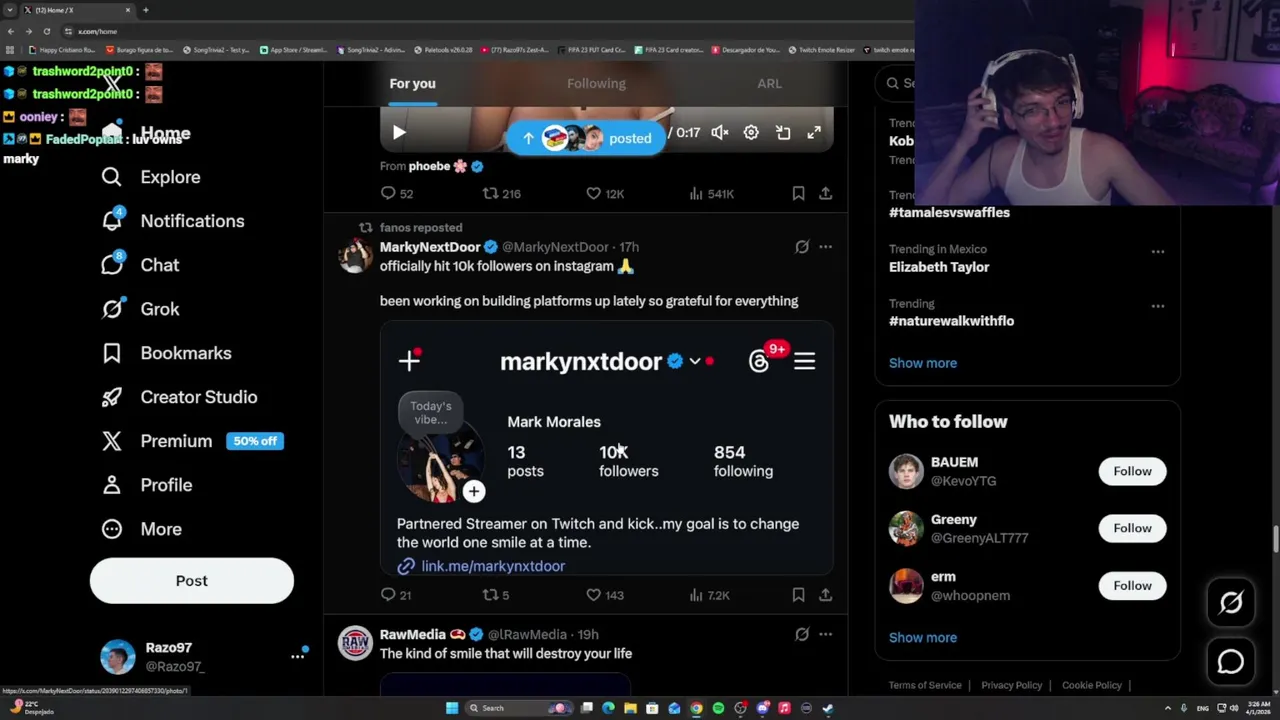Open Notifications bell in sidebar
Viewport: 1280px width, 720px height.
pos(172,221)
